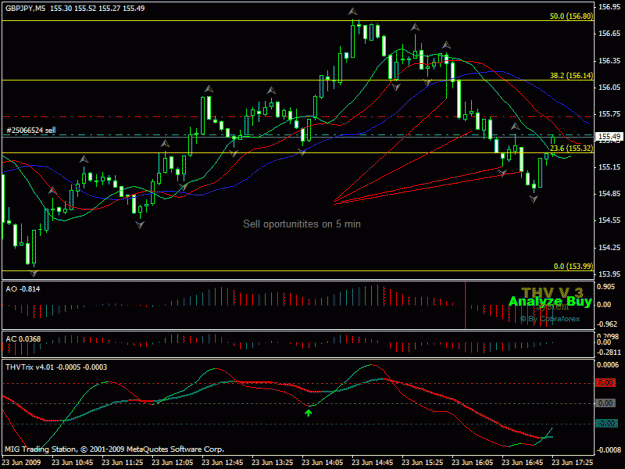The image size is (625, 469).
Task: Click the 23 Jun 15:25 time label
Action: [422, 463]
